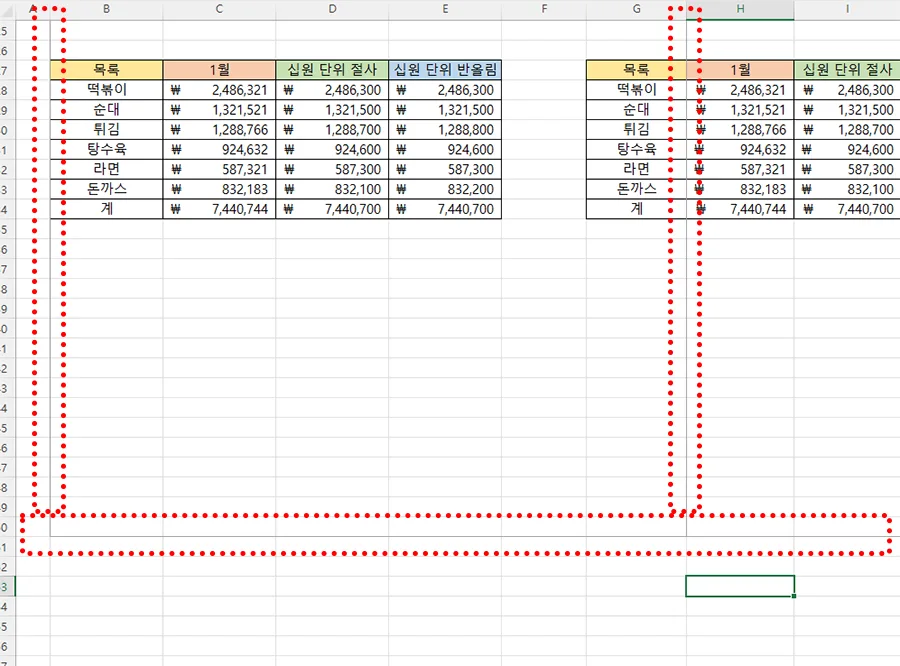Select the 계 total cell in column B
This screenshot has height=666, width=900.
[106, 209]
